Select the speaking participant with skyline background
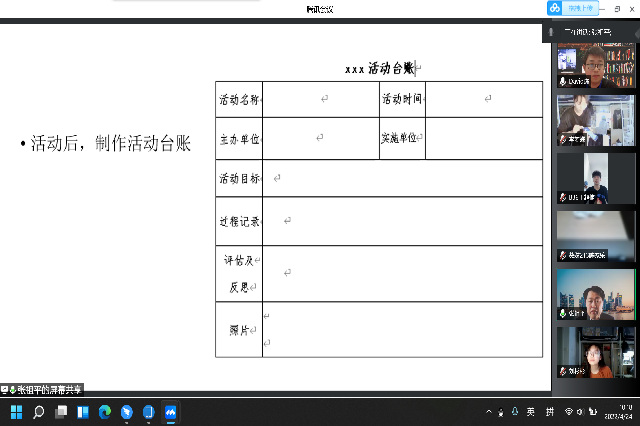The height and width of the screenshot is (426, 640). click(595, 295)
